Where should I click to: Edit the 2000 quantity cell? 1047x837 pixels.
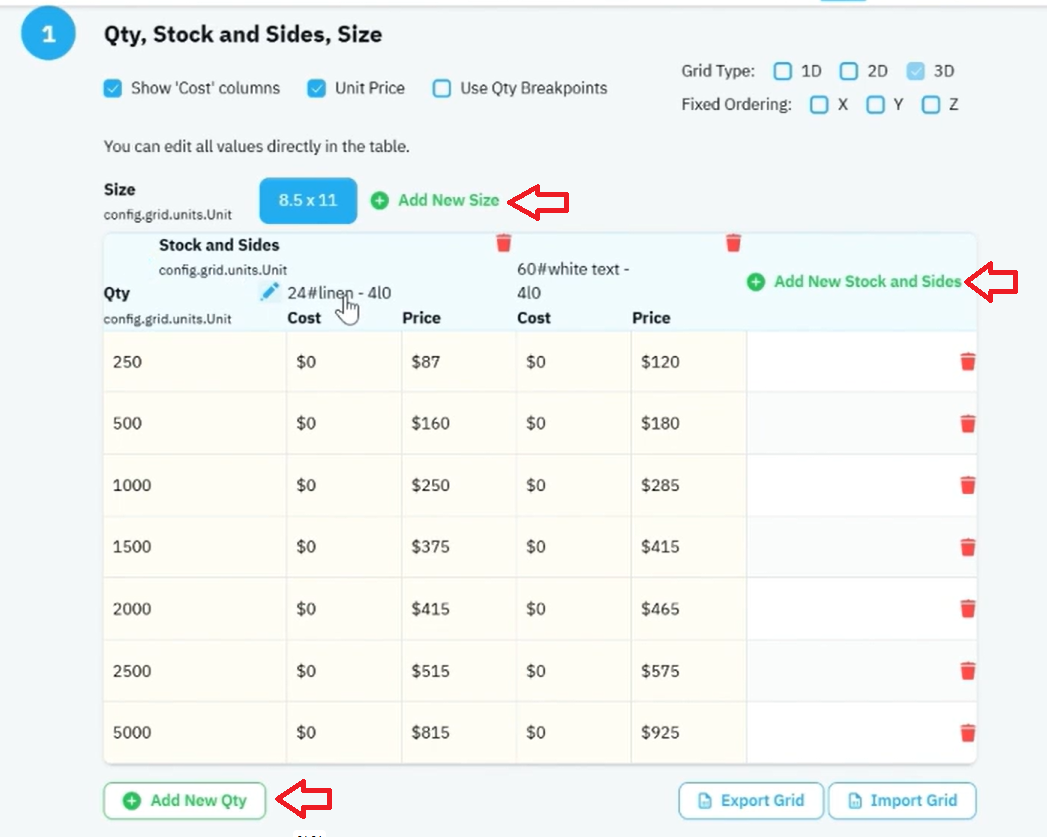click(x=195, y=609)
